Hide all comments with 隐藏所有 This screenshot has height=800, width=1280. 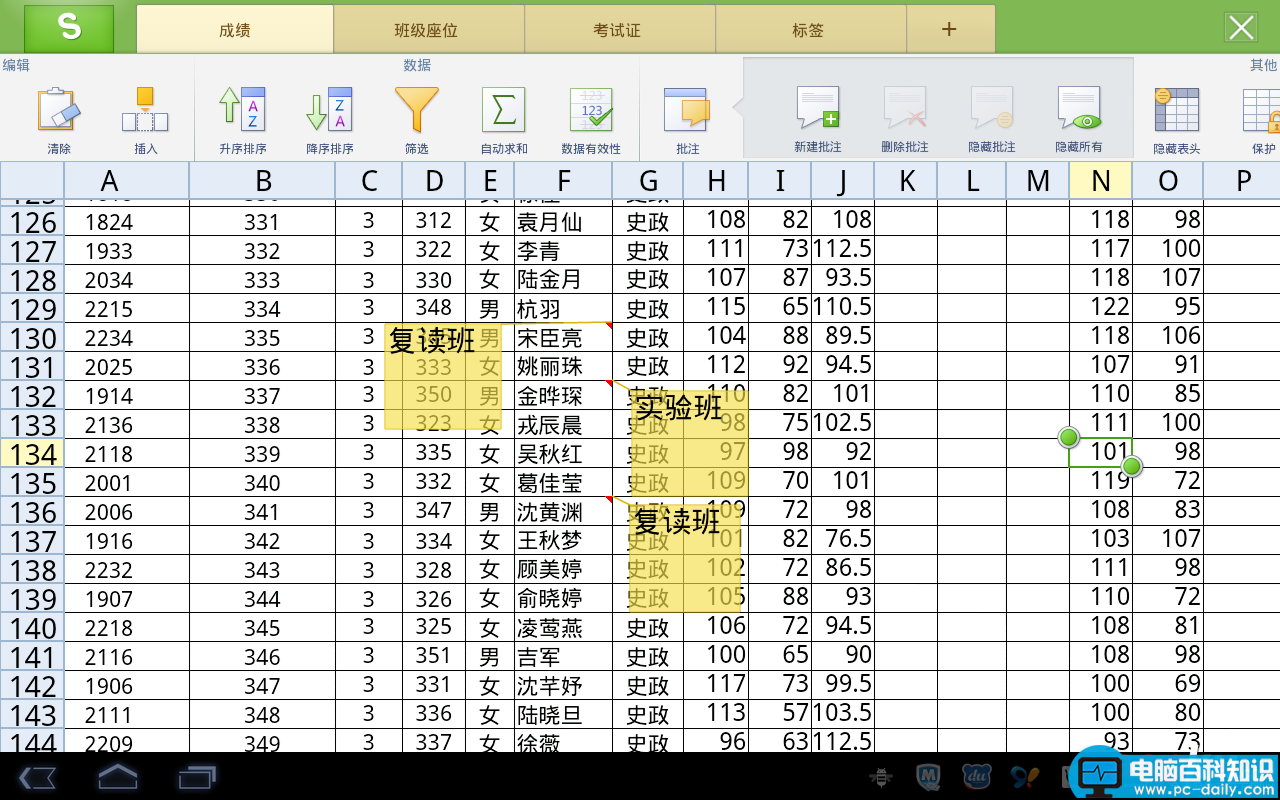pyautogui.click(x=1079, y=108)
